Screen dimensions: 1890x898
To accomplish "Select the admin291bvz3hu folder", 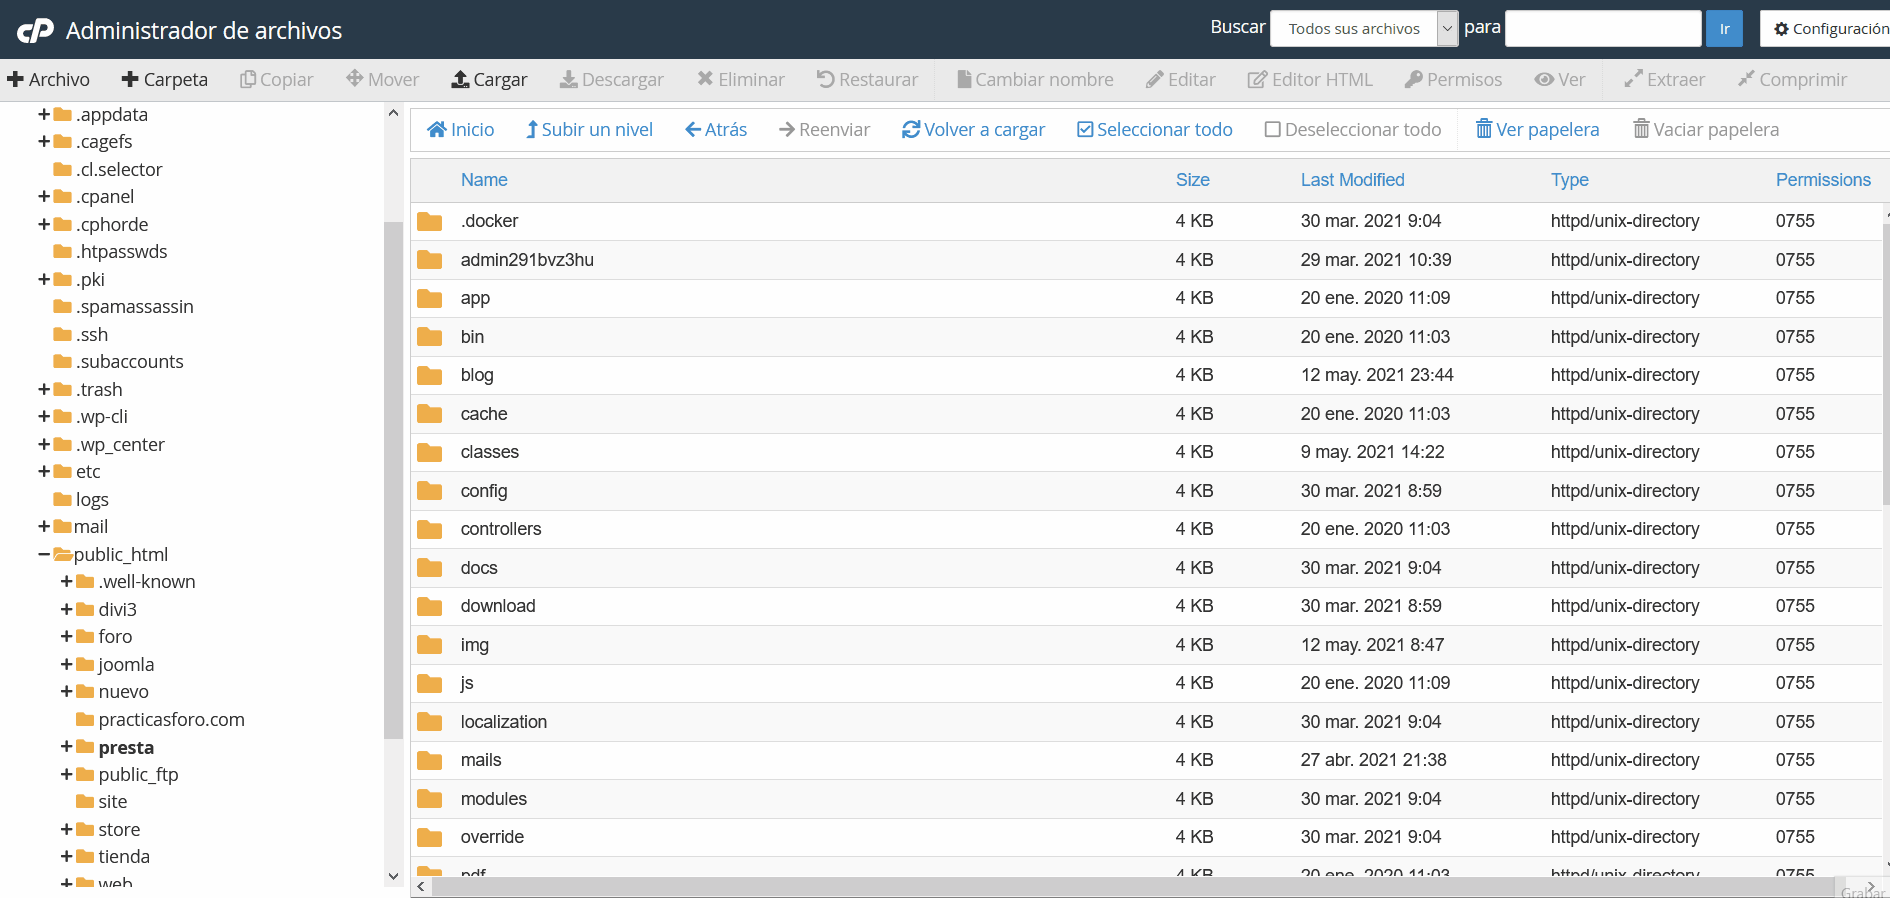I will (1145, 260).
